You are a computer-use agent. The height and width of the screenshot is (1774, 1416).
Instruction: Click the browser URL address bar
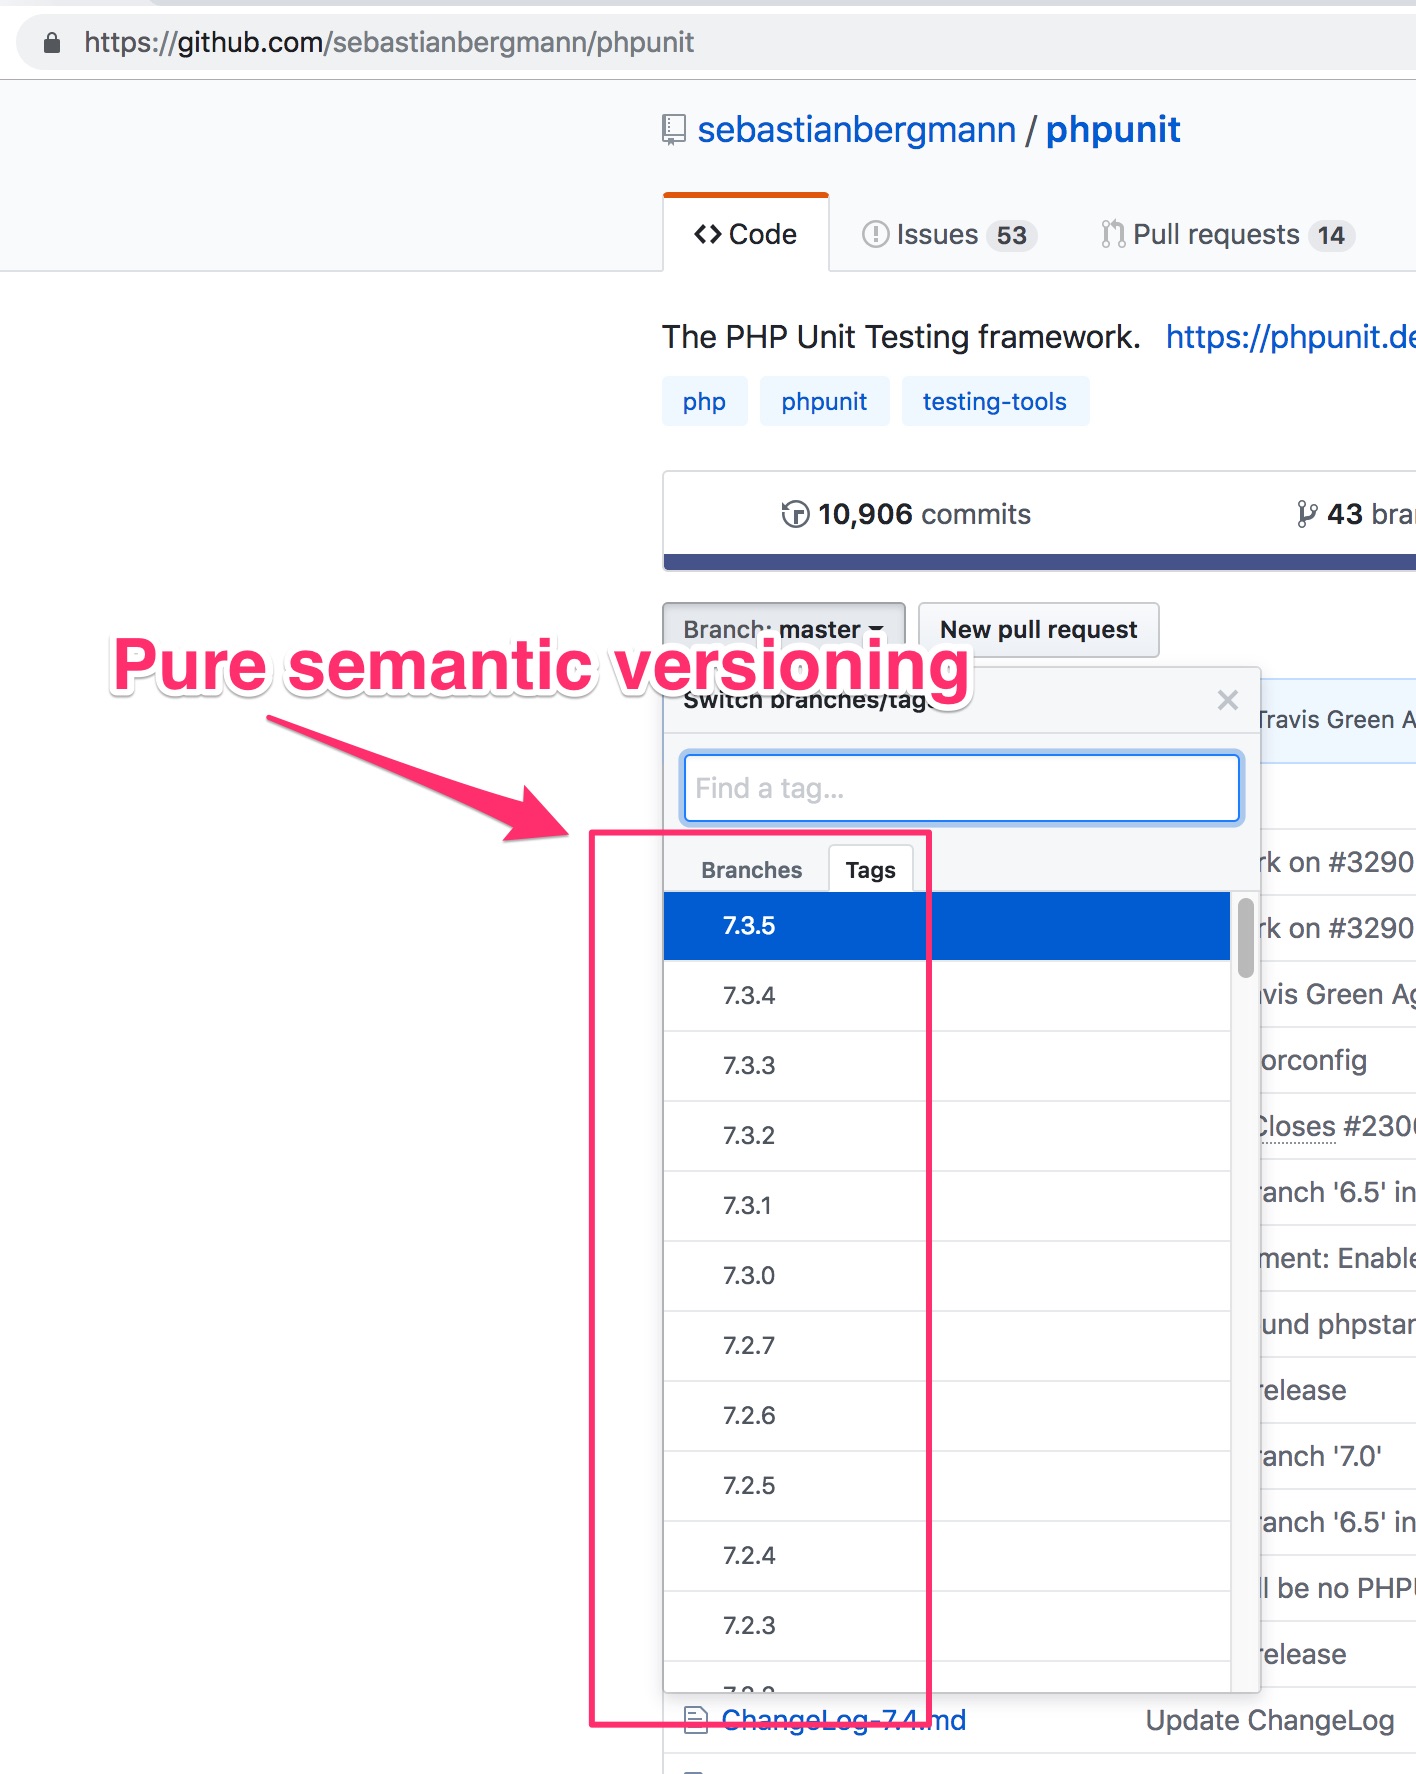pos(716,42)
